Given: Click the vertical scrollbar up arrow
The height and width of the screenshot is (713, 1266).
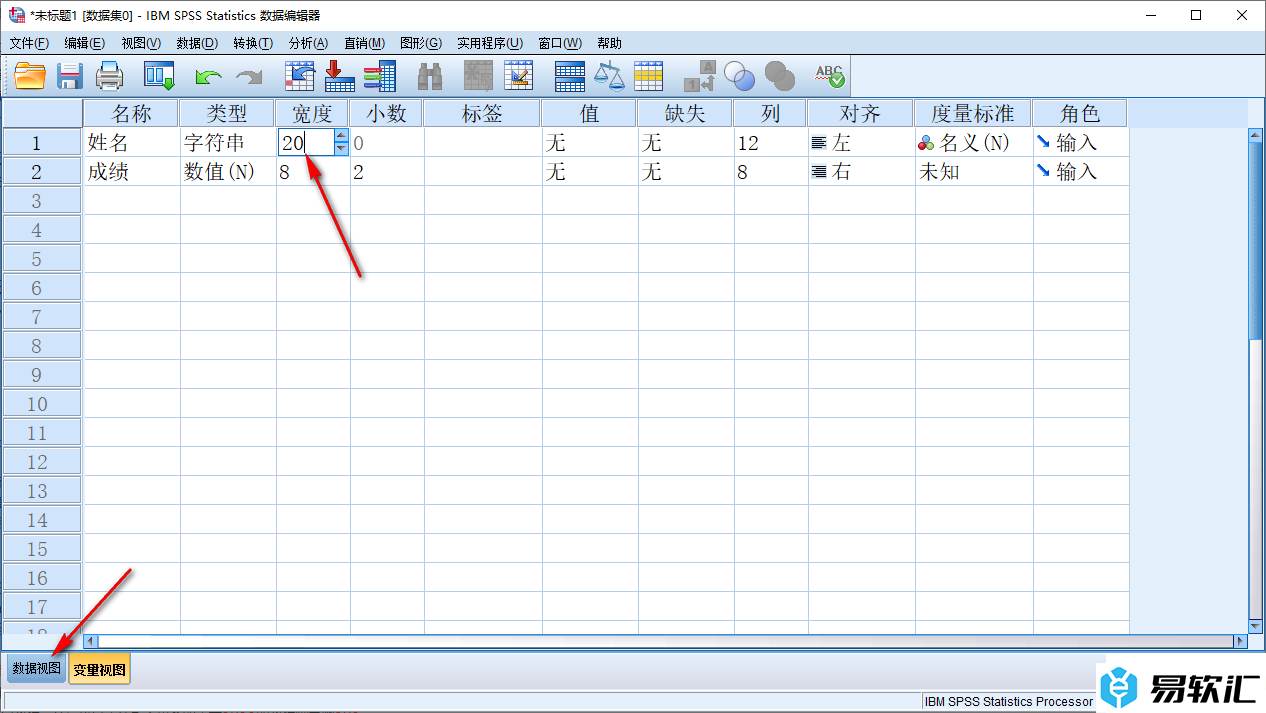Looking at the screenshot, I should pyautogui.click(x=1256, y=135).
